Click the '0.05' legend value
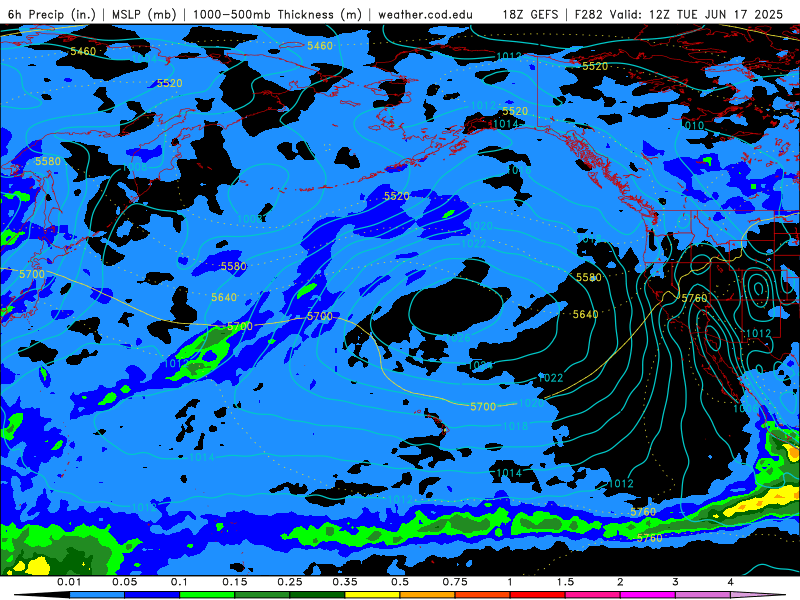The image size is (800, 600). click(x=124, y=582)
